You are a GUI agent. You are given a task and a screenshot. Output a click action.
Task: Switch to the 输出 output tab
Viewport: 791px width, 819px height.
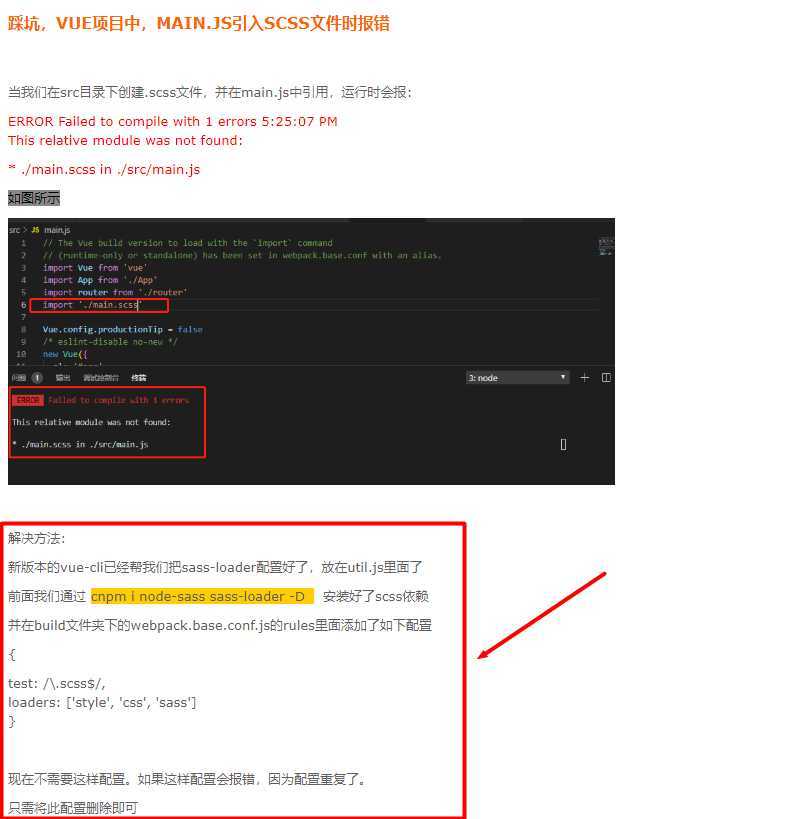[x=63, y=378]
